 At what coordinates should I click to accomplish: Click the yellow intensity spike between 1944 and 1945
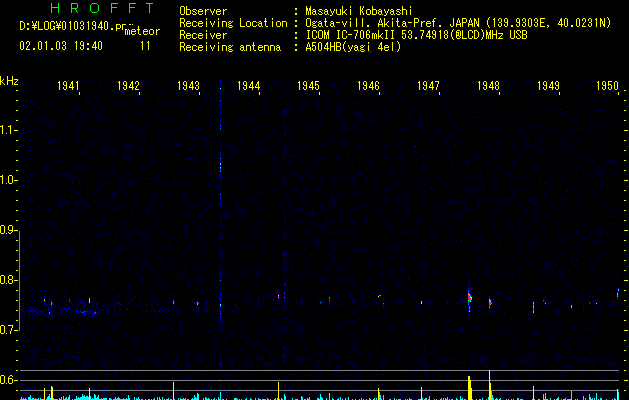coord(278,391)
